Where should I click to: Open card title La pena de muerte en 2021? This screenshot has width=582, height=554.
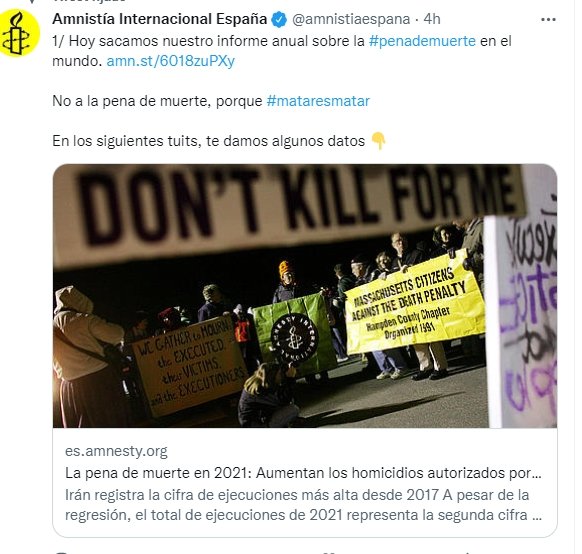303,473
